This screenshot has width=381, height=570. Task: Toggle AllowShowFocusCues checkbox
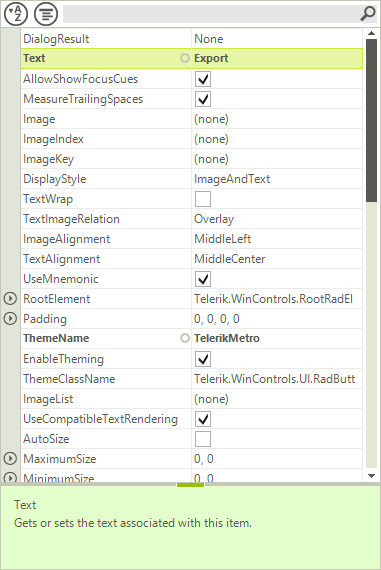203,79
